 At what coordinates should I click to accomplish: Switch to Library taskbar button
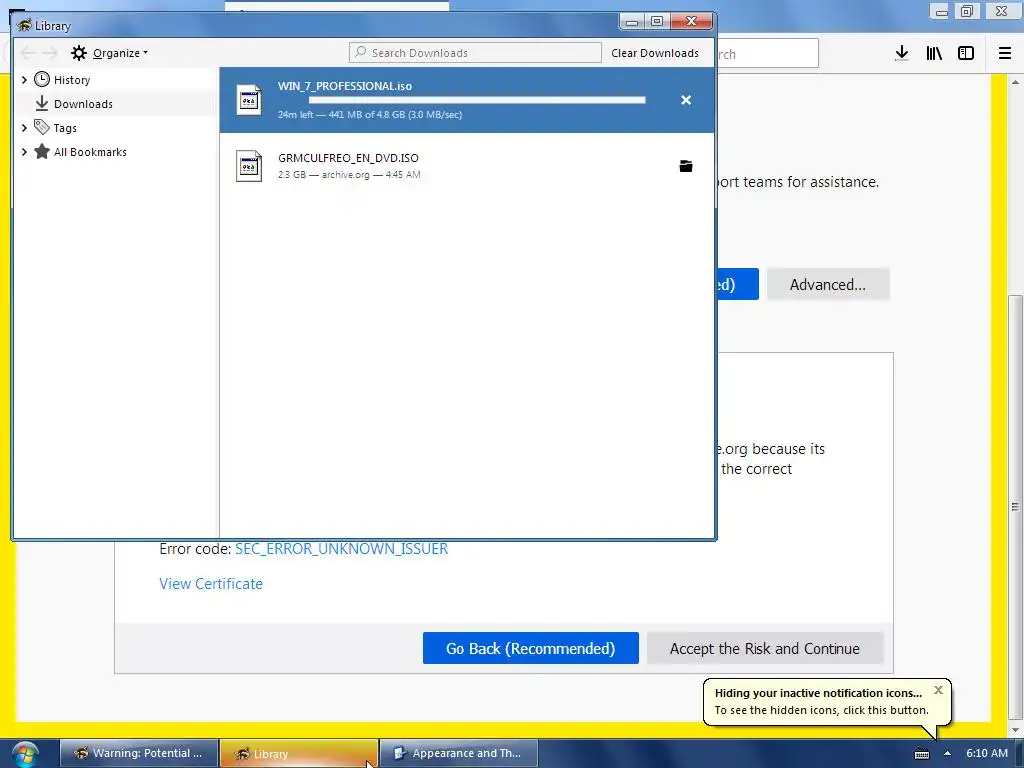(x=298, y=753)
